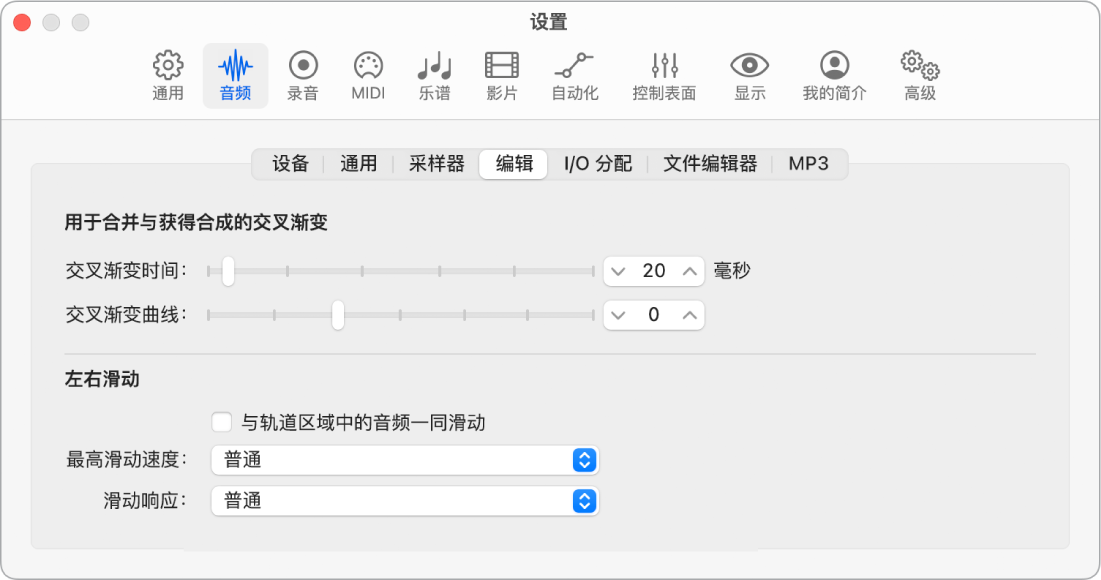Switch to the 文件编辑器 tab
Image resolution: width=1101 pixels, height=580 pixels.
click(x=710, y=164)
